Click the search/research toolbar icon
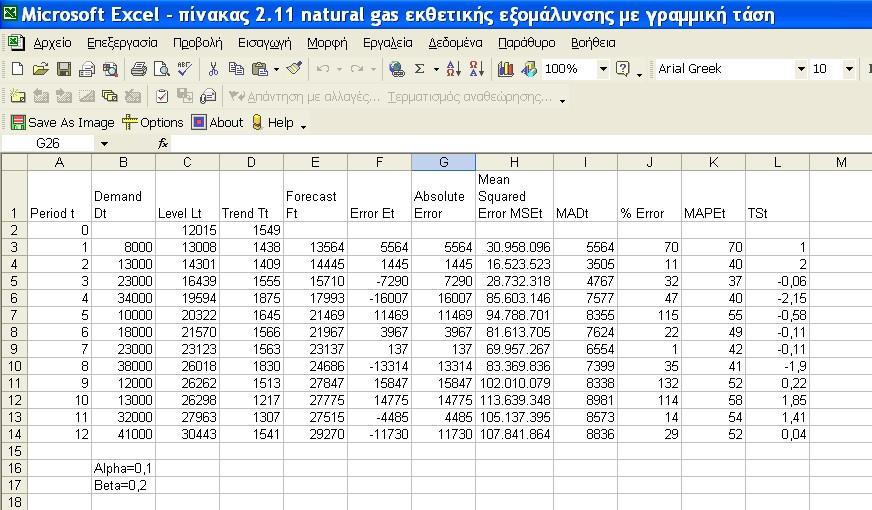 coord(110,69)
